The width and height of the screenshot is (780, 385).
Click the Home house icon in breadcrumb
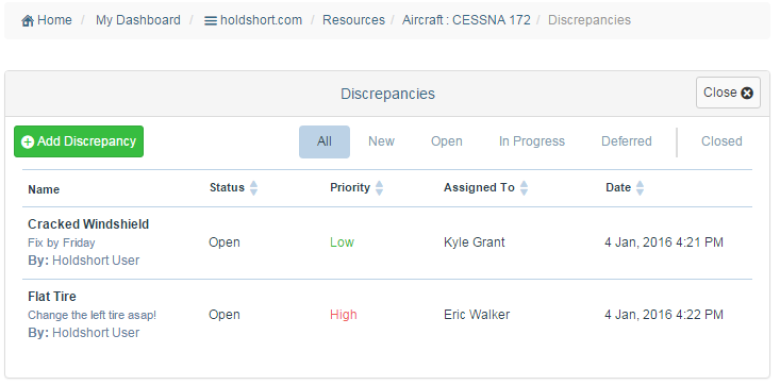pos(28,21)
